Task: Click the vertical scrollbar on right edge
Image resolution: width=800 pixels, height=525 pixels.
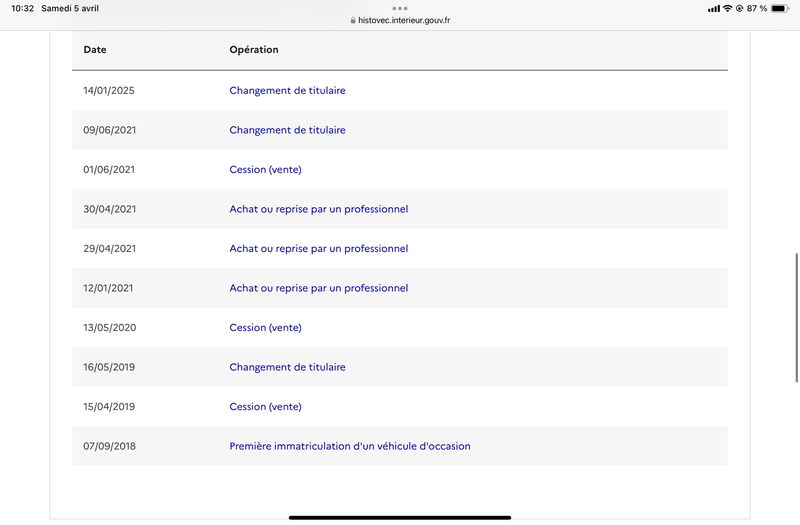Action: (x=796, y=316)
